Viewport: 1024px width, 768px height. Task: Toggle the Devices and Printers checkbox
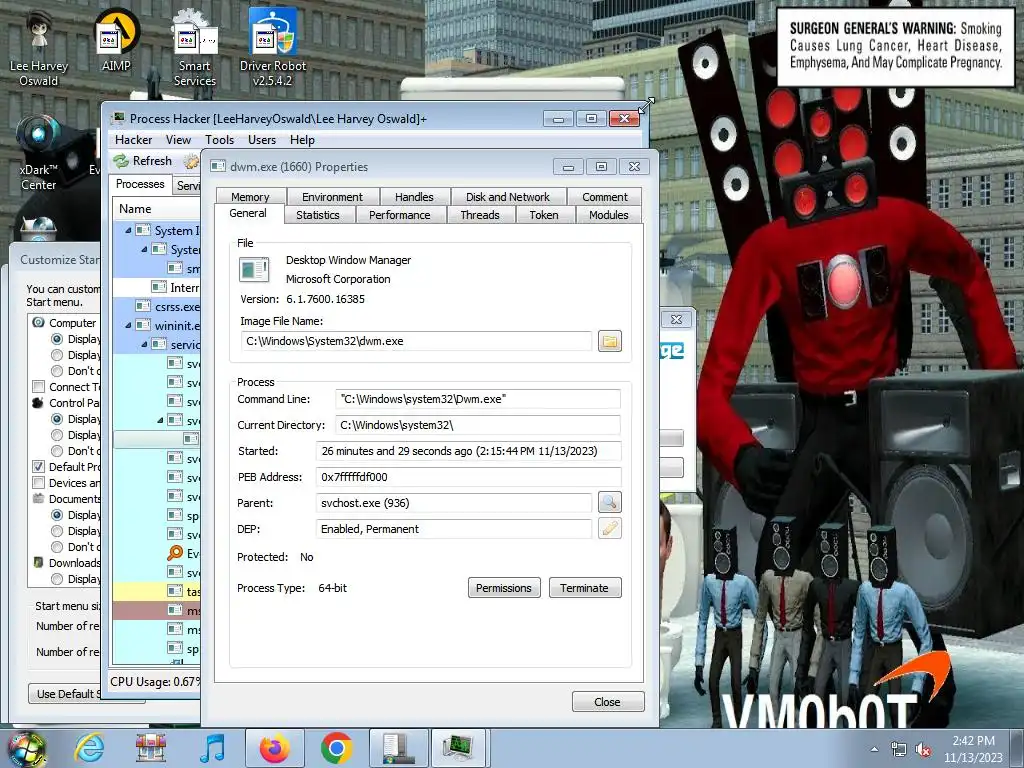pyautogui.click(x=39, y=483)
